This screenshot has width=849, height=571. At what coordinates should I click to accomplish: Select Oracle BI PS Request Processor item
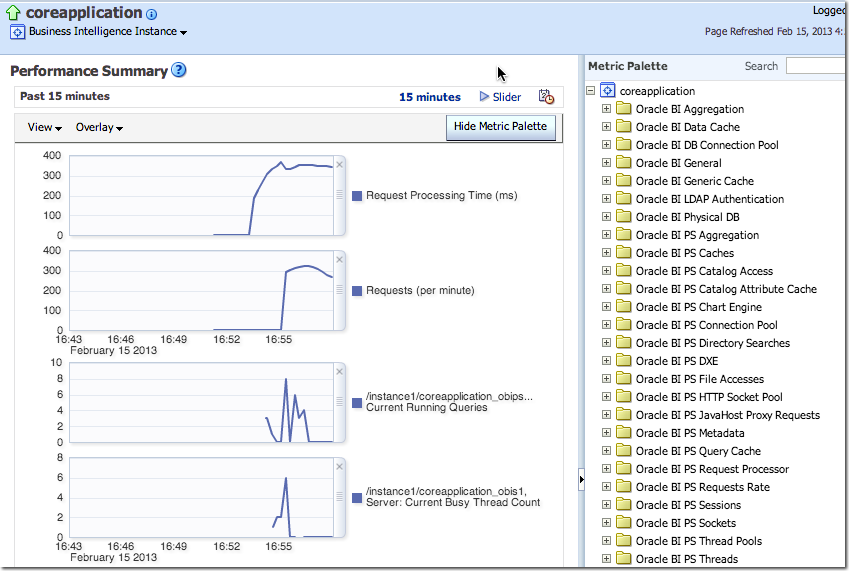pos(712,469)
